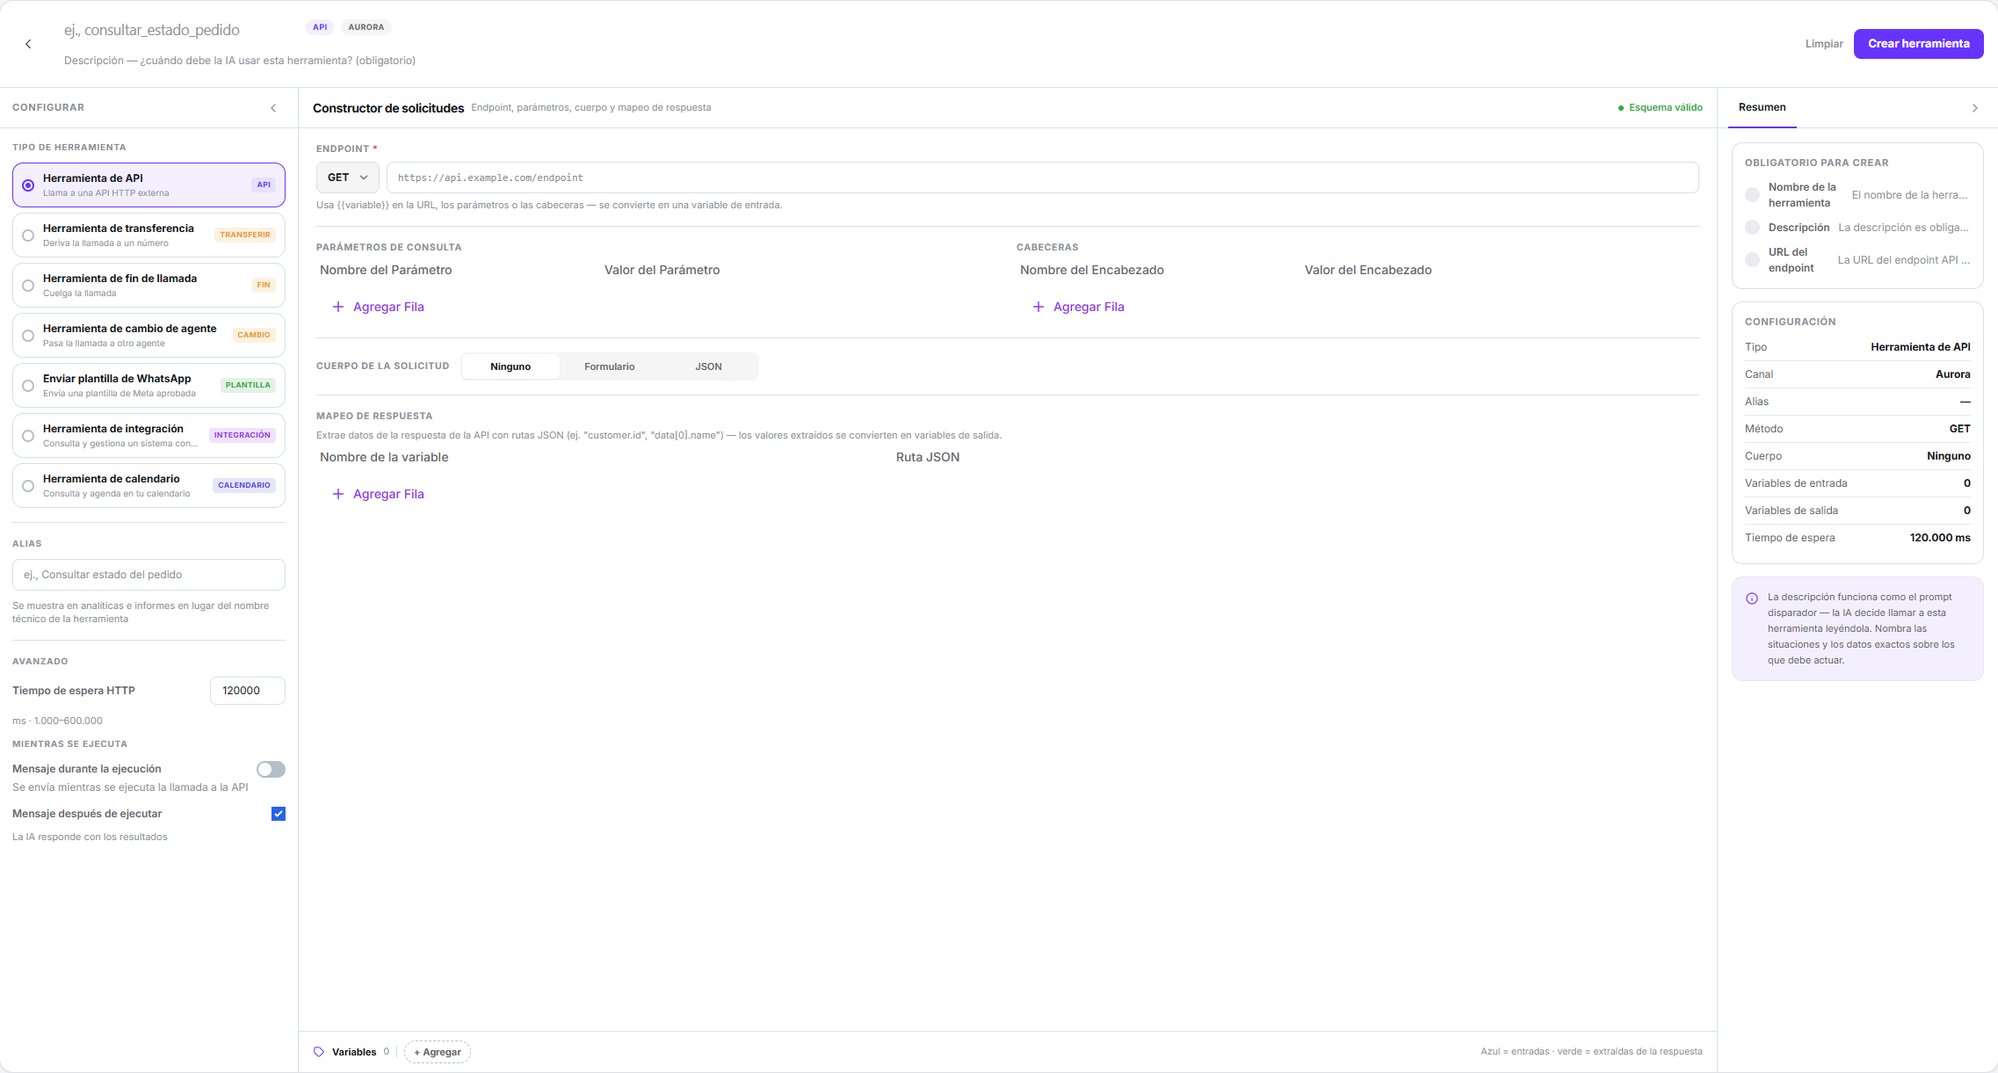Click the AURORA badge in header
Viewport: 1998px width, 1073px height.
point(366,27)
